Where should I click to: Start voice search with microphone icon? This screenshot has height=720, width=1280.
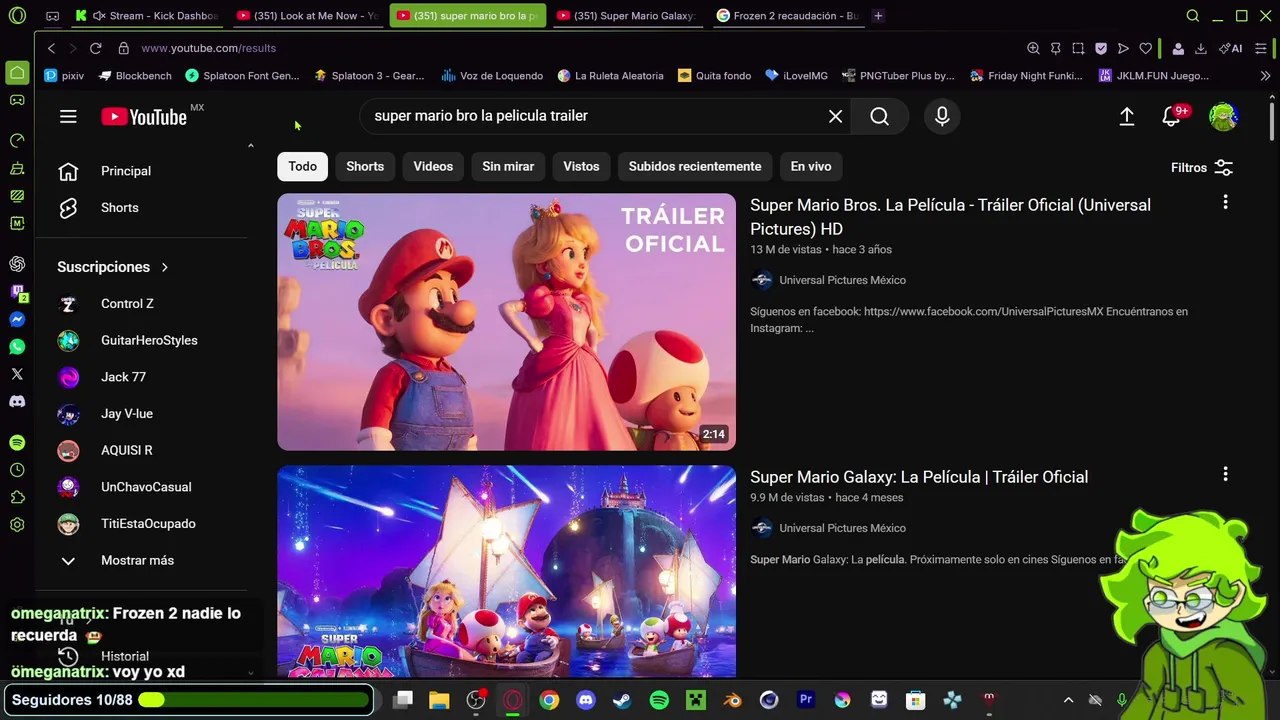[x=942, y=116]
